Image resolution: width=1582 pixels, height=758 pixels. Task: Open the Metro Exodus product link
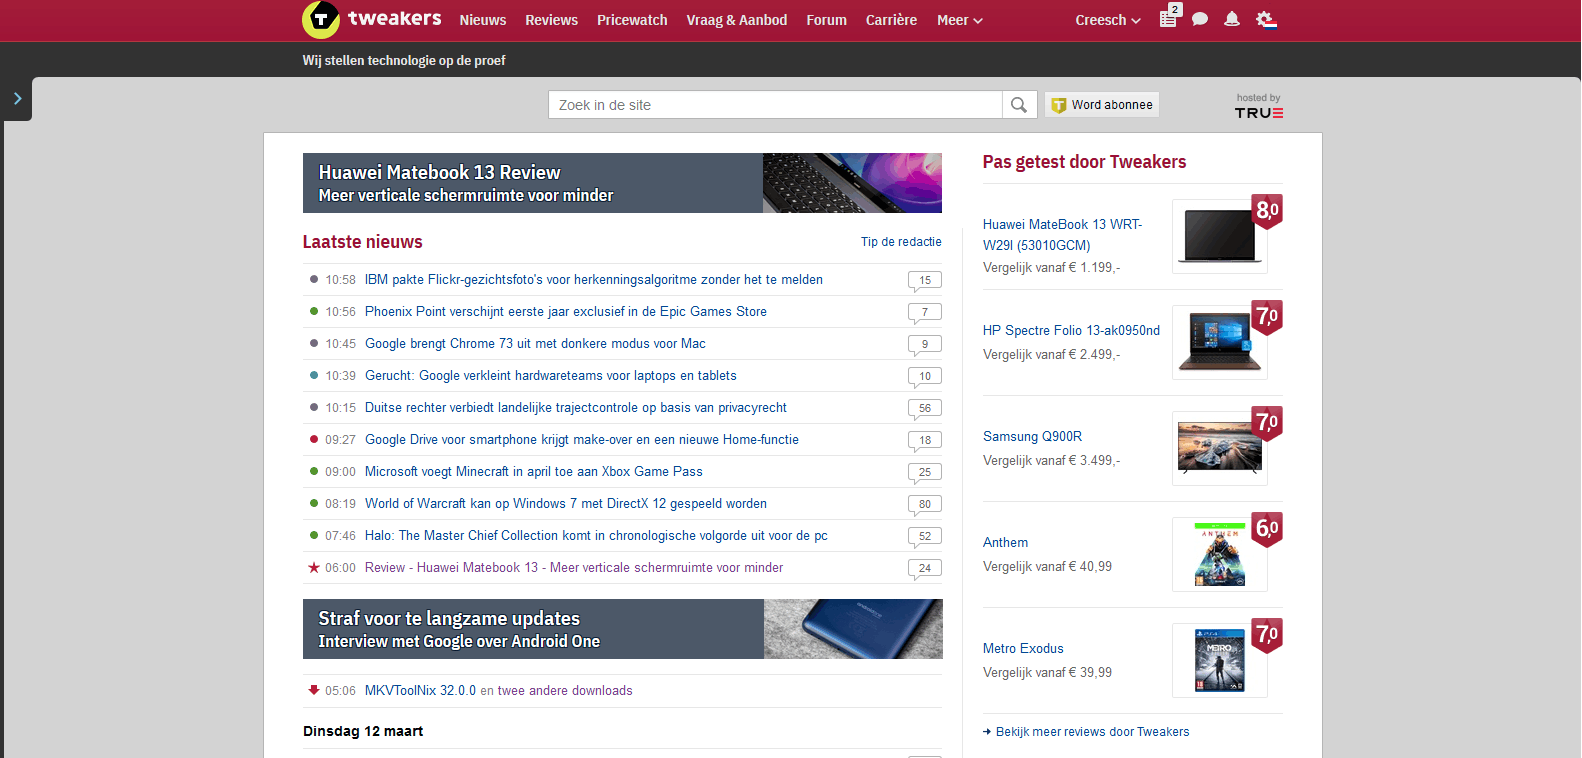[x=1023, y=648]
